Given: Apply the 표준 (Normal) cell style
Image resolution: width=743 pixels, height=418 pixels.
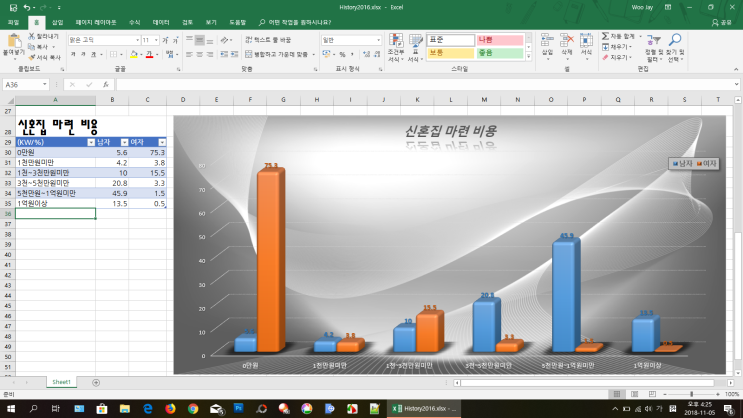Looking at the screenshot, I should point(451,40).
